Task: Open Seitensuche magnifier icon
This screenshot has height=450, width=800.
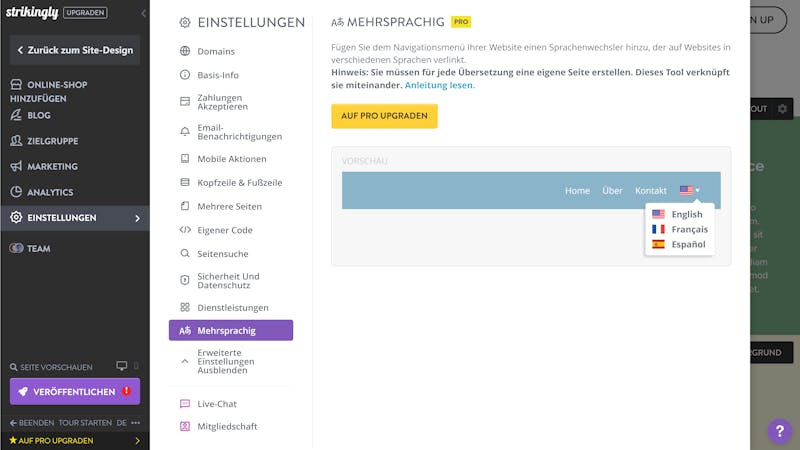Action: pos(185,254)
